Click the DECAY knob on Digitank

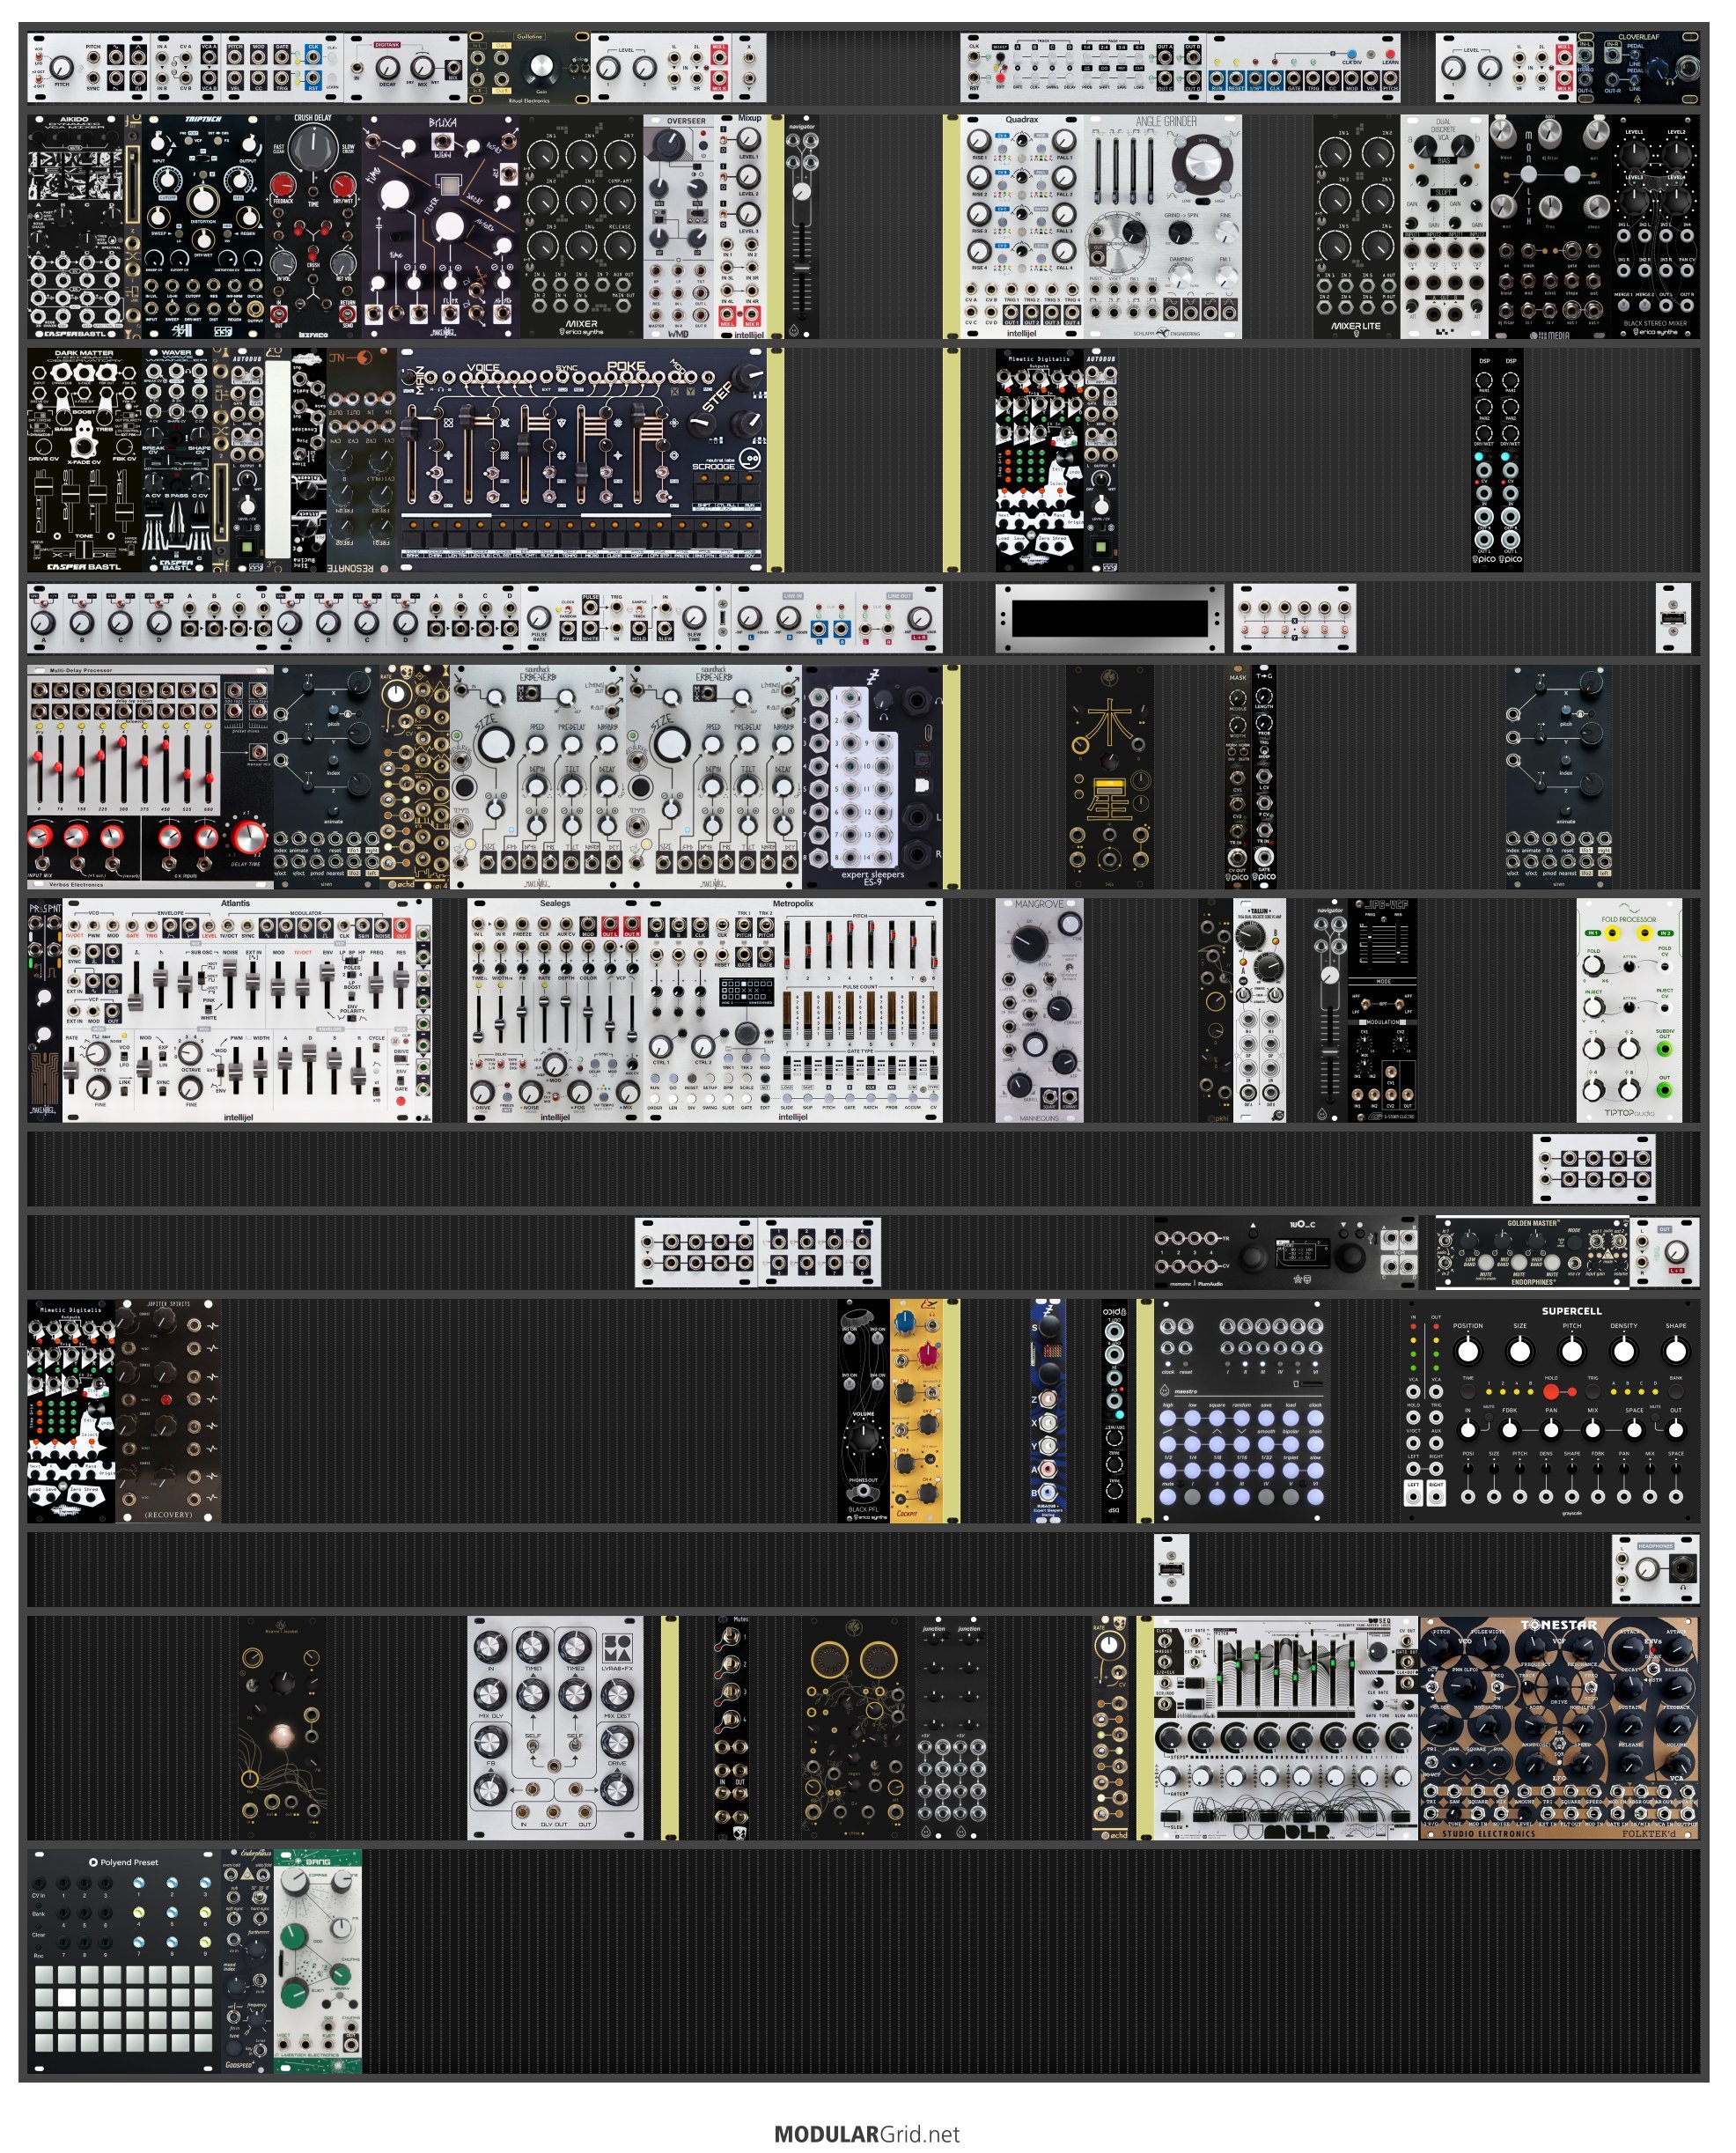pos(388,67)
